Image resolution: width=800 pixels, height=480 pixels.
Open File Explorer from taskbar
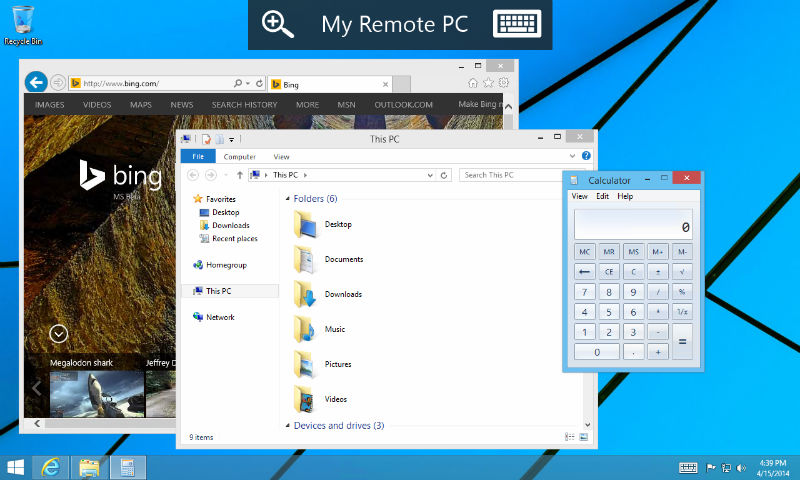coord(89,467)
